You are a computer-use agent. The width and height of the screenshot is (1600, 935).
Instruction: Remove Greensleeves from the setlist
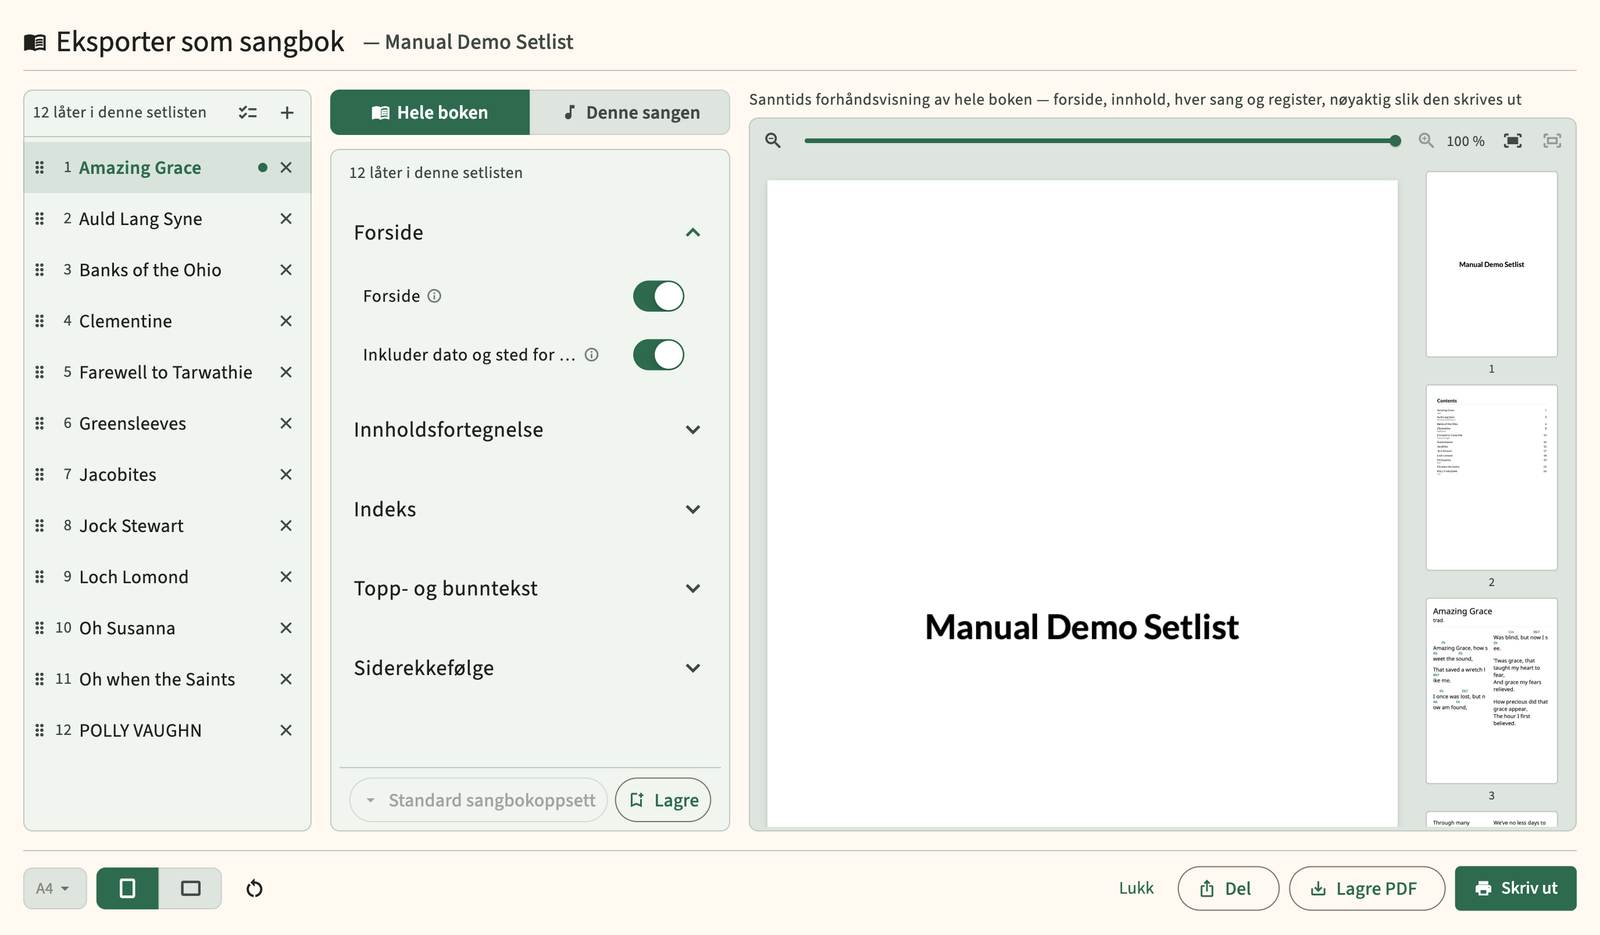[x=286, y=424]
